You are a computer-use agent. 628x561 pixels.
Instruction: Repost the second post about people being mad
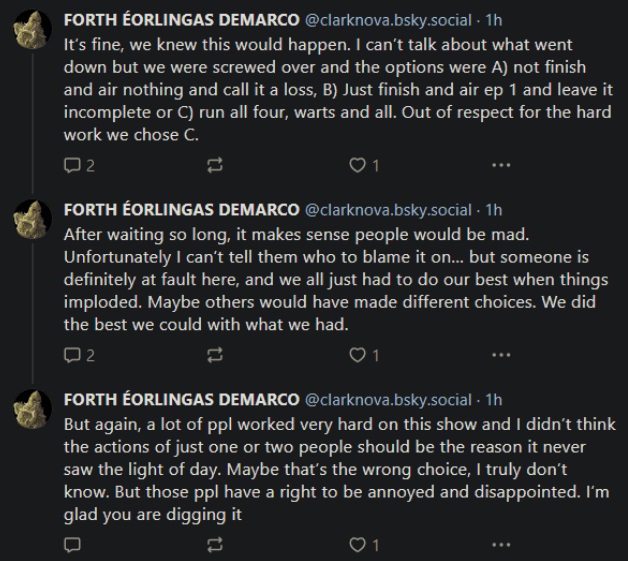click(x=213, y=354)
